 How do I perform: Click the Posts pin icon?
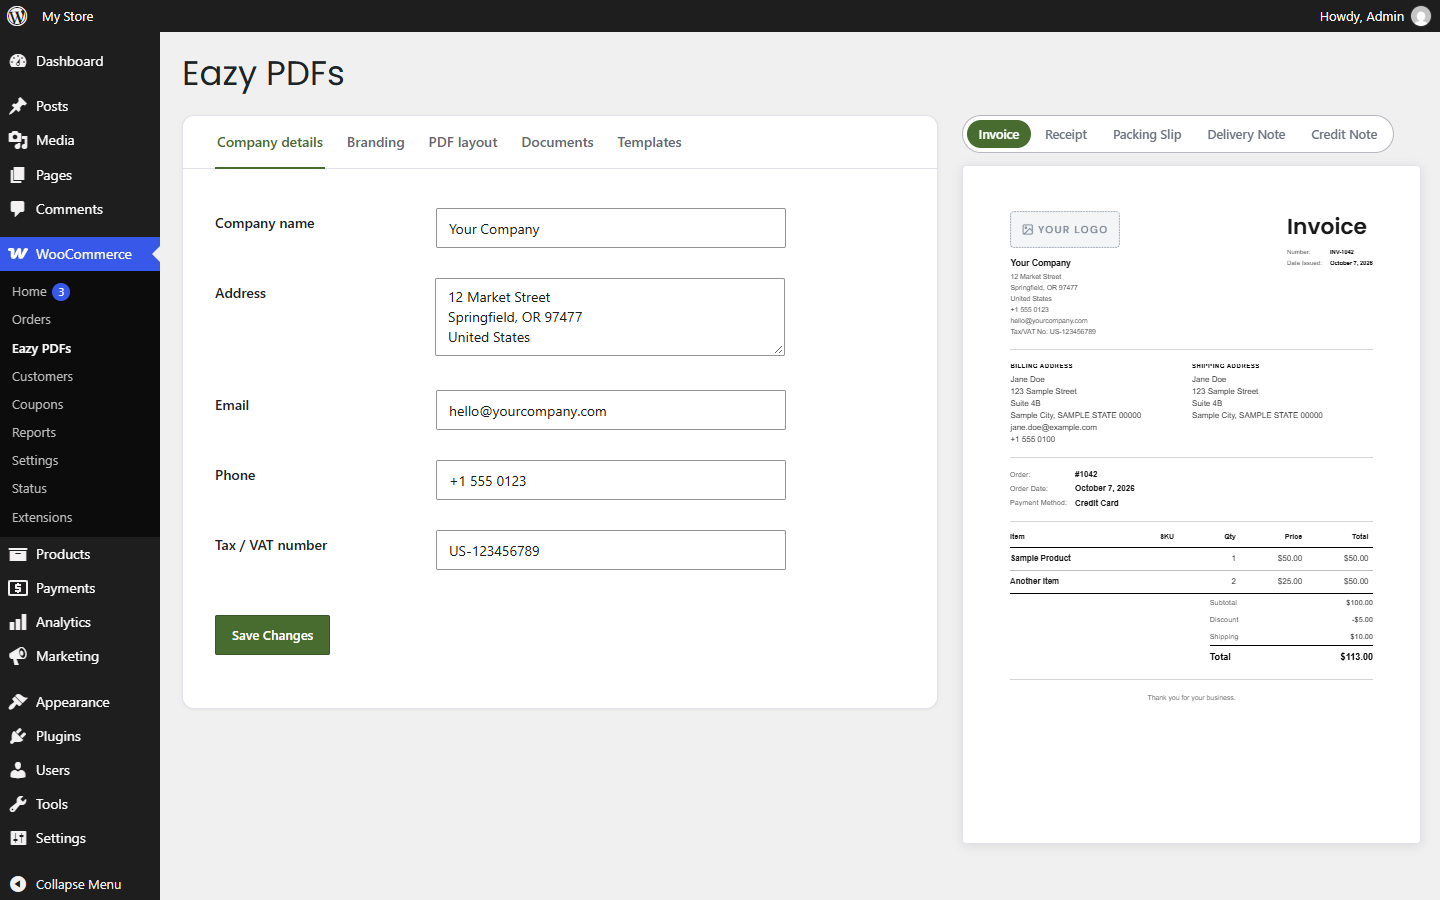tap(18, 106)
